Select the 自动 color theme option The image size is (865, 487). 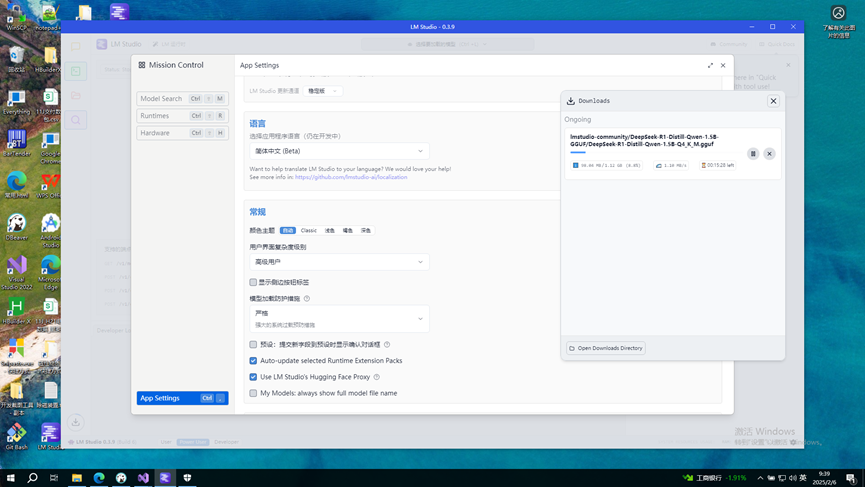[287, 231]
